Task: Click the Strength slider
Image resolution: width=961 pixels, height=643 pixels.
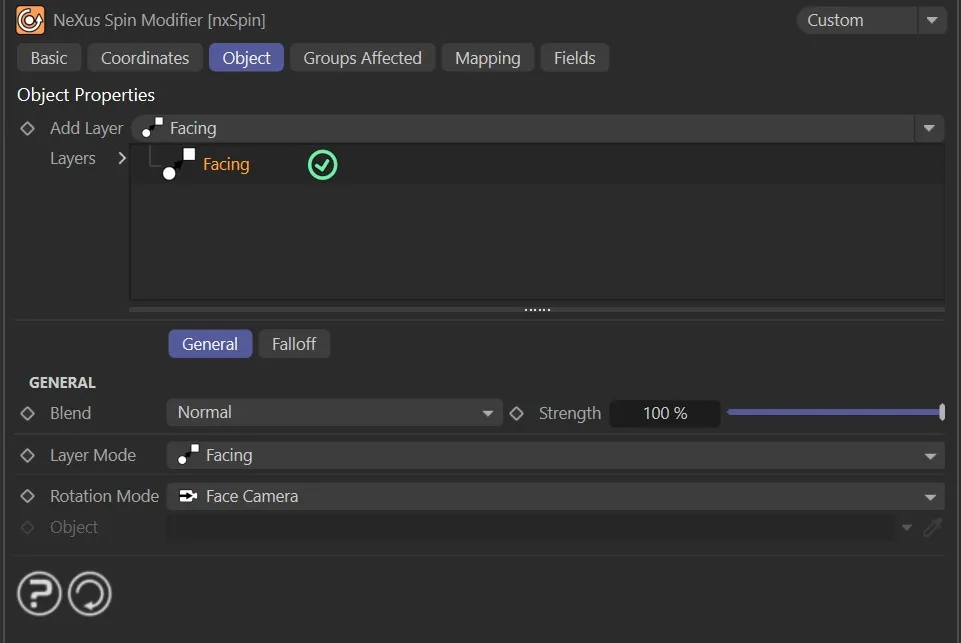Action: 836,412
